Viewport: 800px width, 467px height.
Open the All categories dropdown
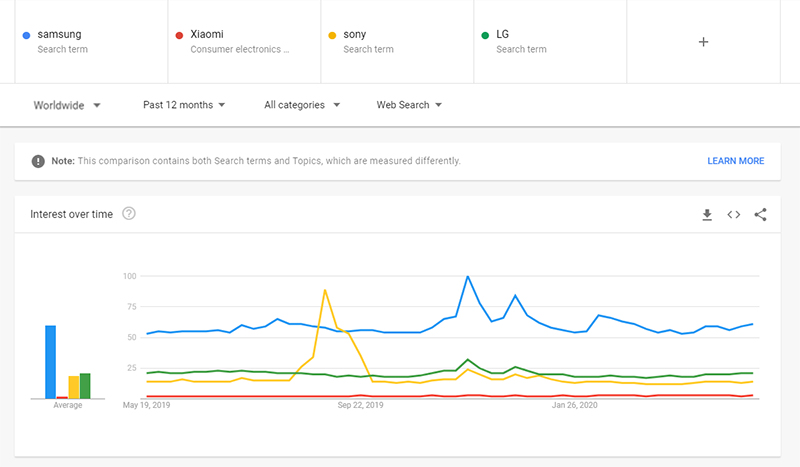pyautogui.click(x=302, y=105)
